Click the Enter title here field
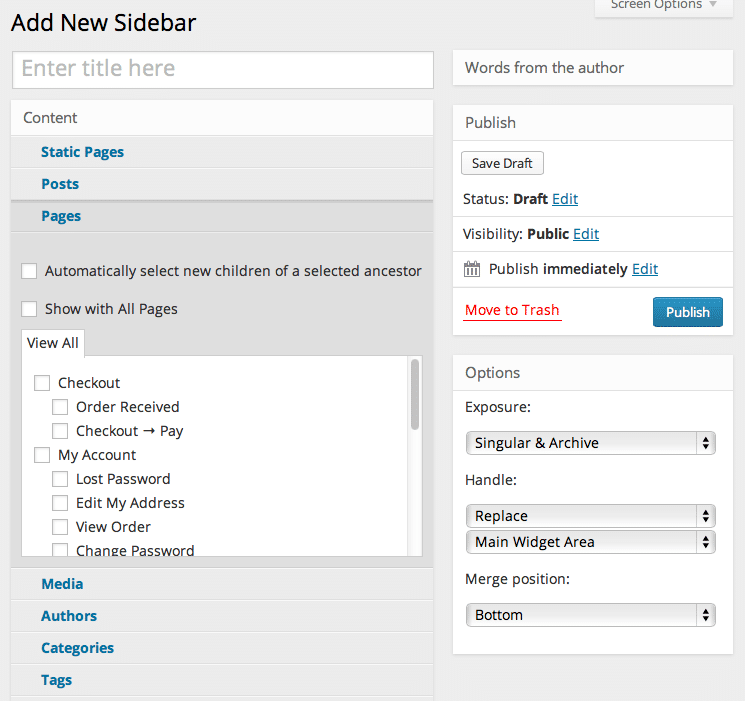 223,70
